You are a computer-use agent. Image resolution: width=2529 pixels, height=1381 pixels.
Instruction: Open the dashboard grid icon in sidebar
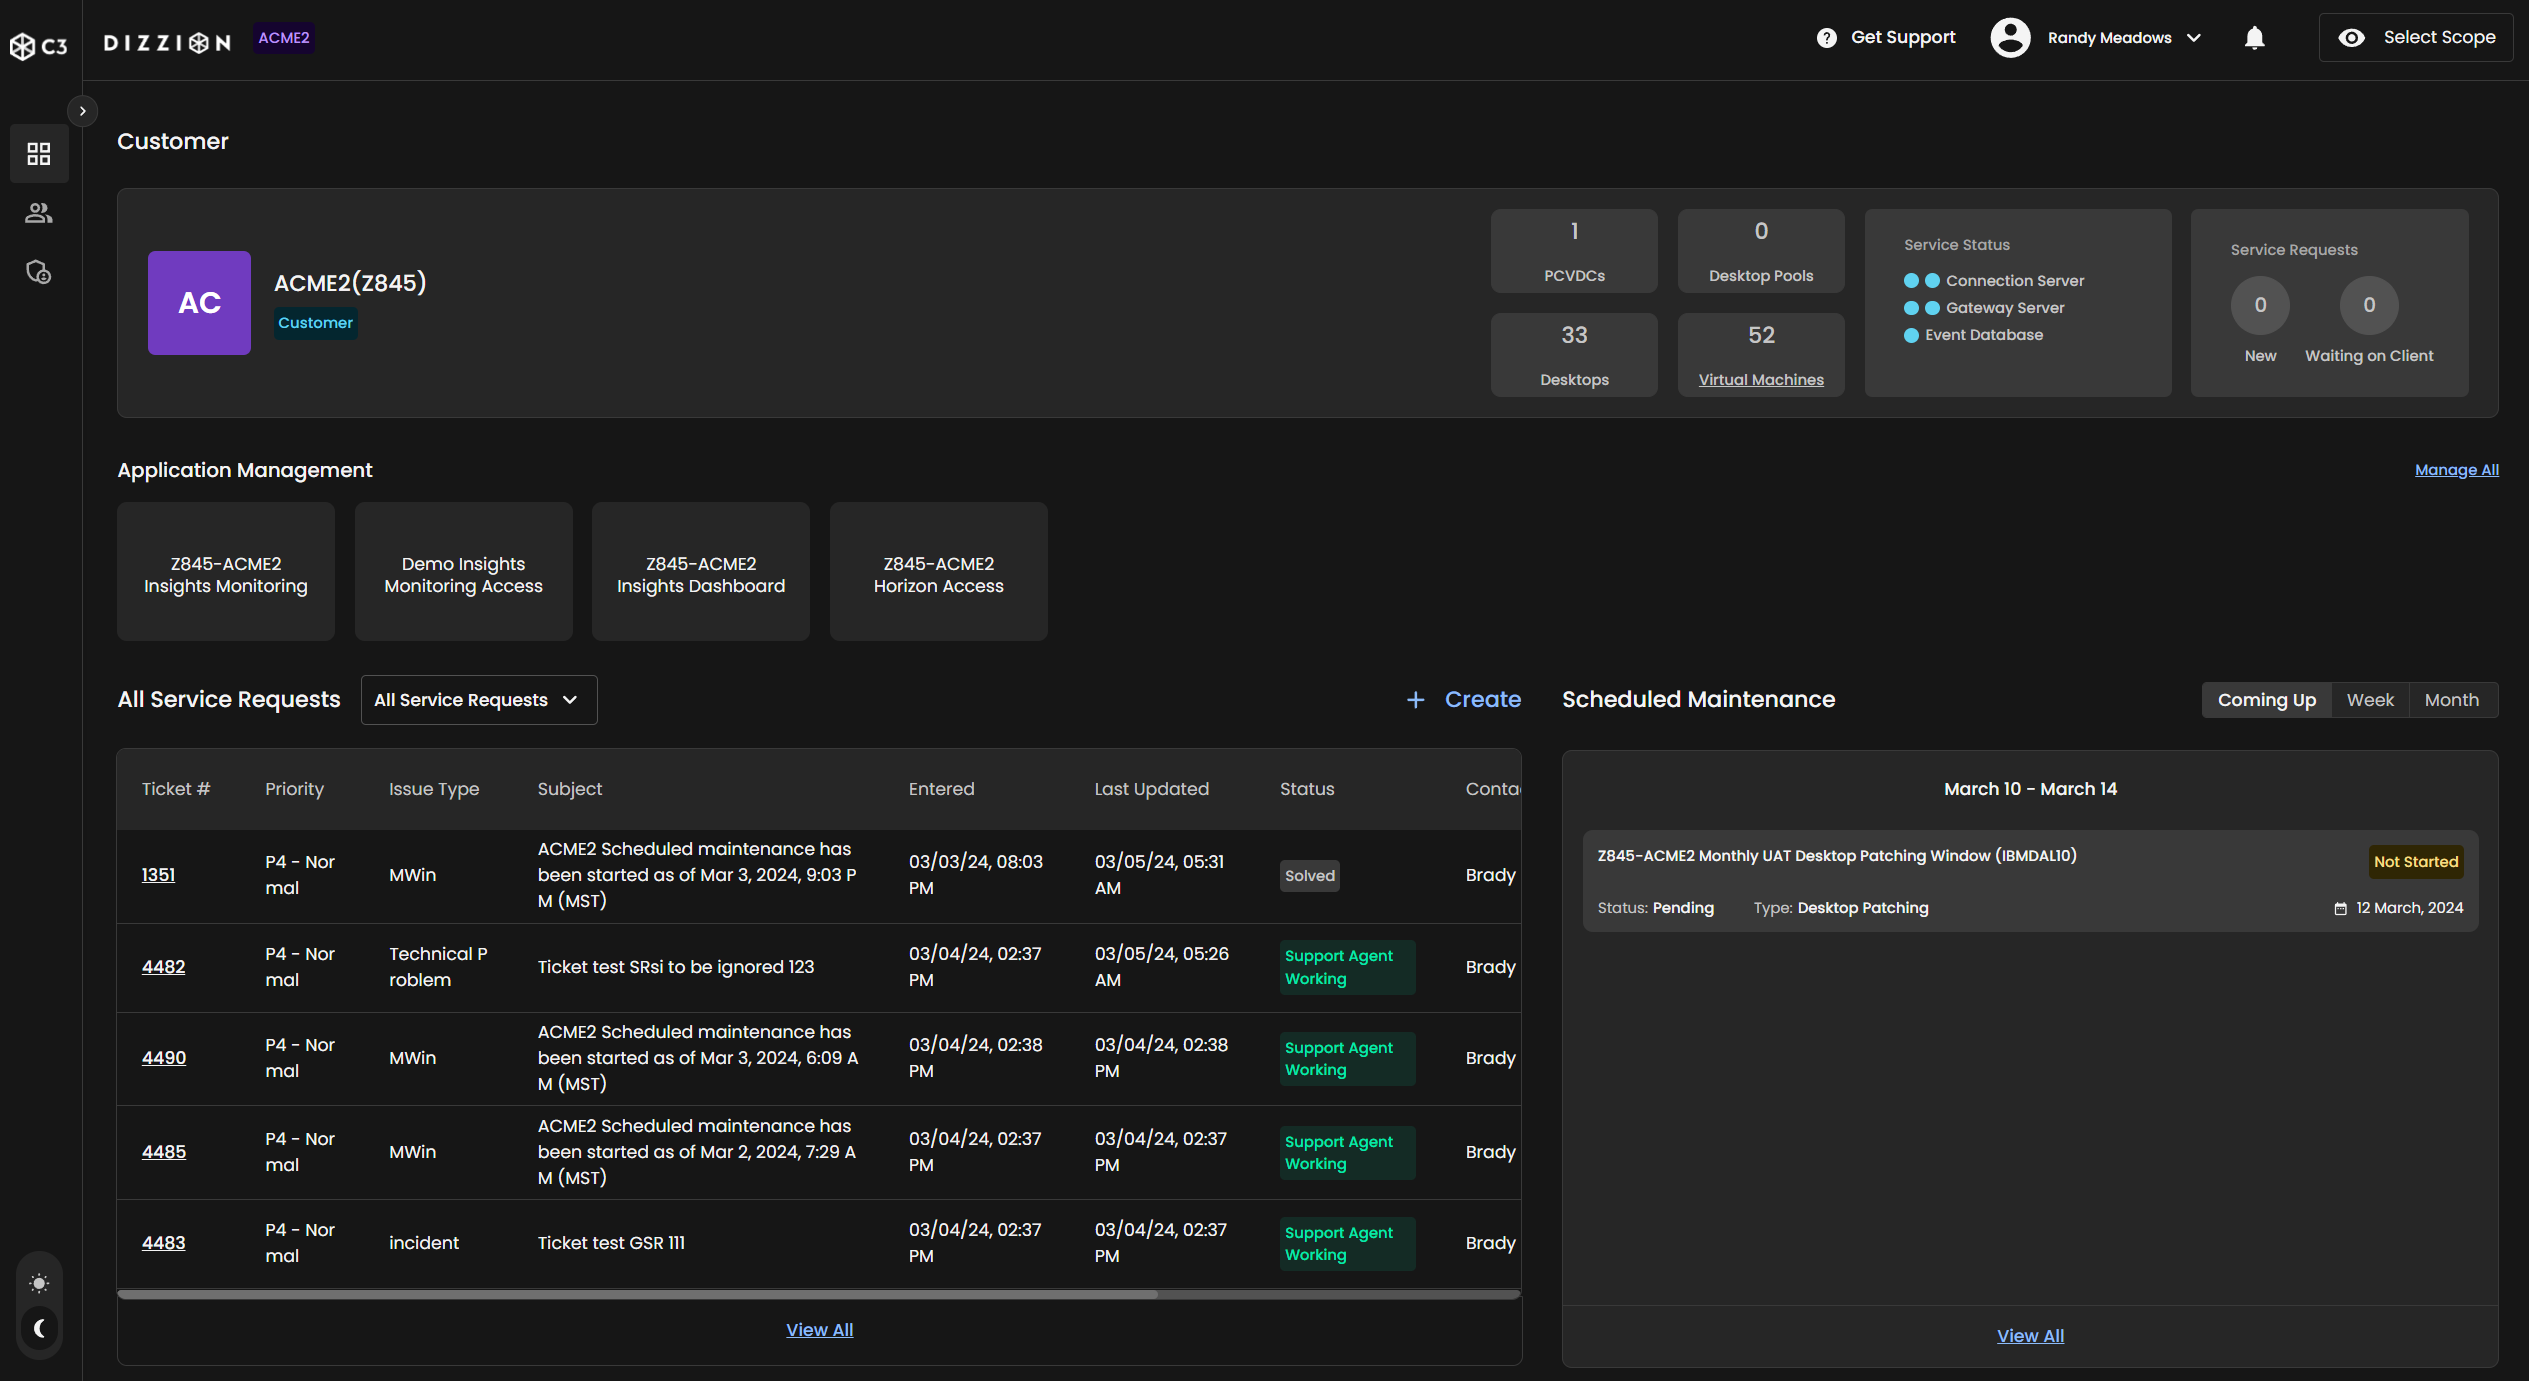[x=38, y=153]
